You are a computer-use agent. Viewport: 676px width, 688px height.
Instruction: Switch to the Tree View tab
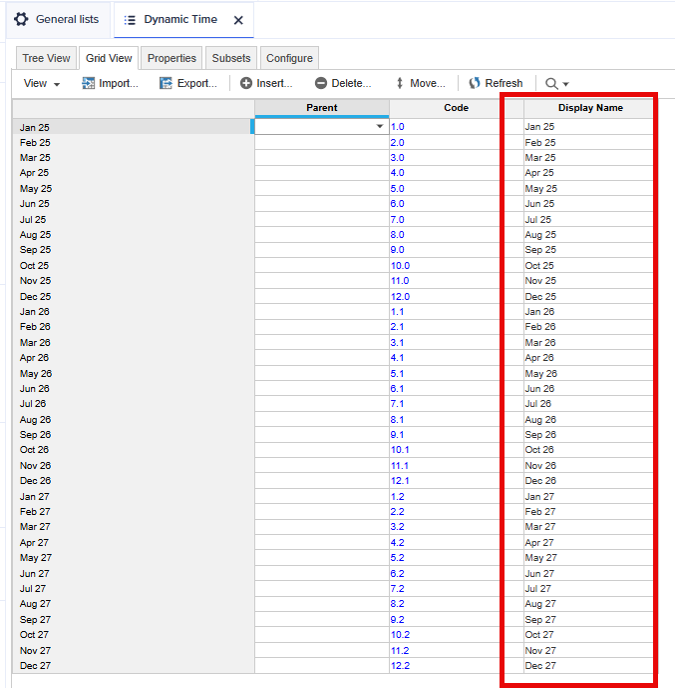(x=46, y=58)
